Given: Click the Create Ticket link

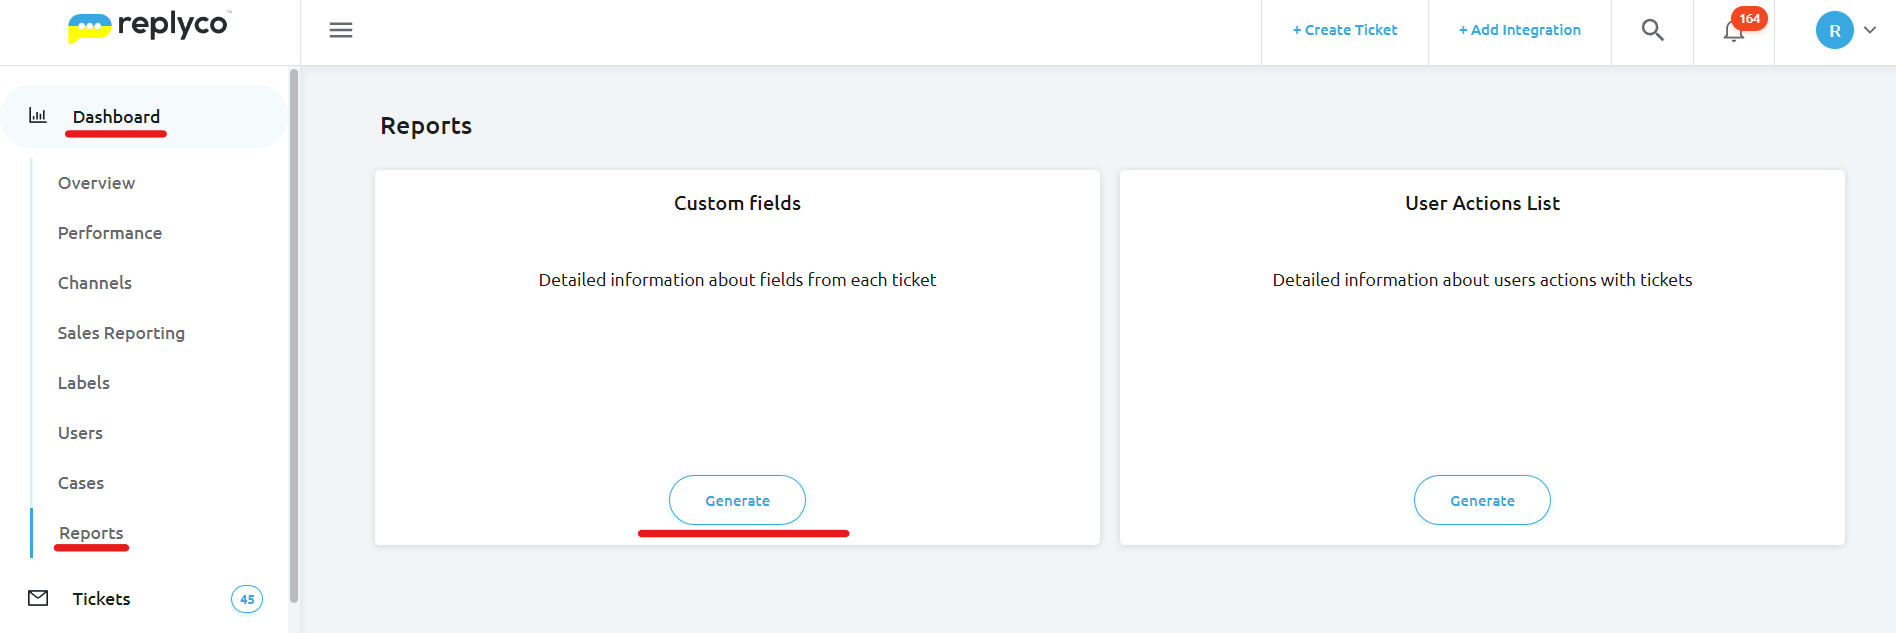Looking at the screenshot, I should click(1345, 30).
